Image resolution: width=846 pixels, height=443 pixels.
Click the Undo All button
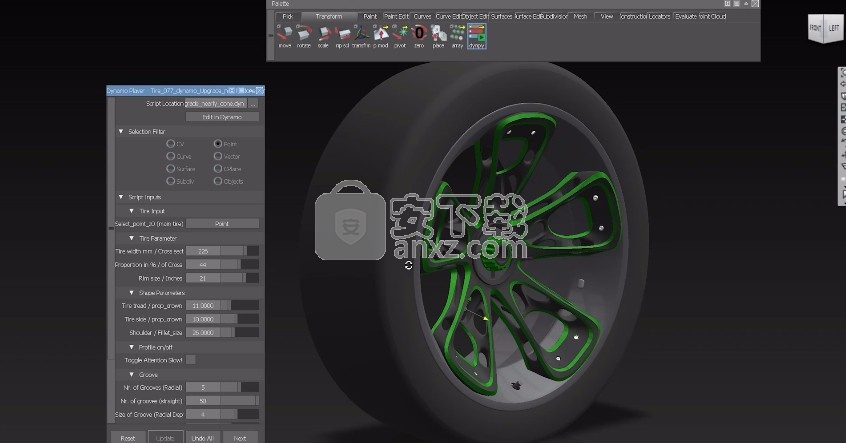203,438
